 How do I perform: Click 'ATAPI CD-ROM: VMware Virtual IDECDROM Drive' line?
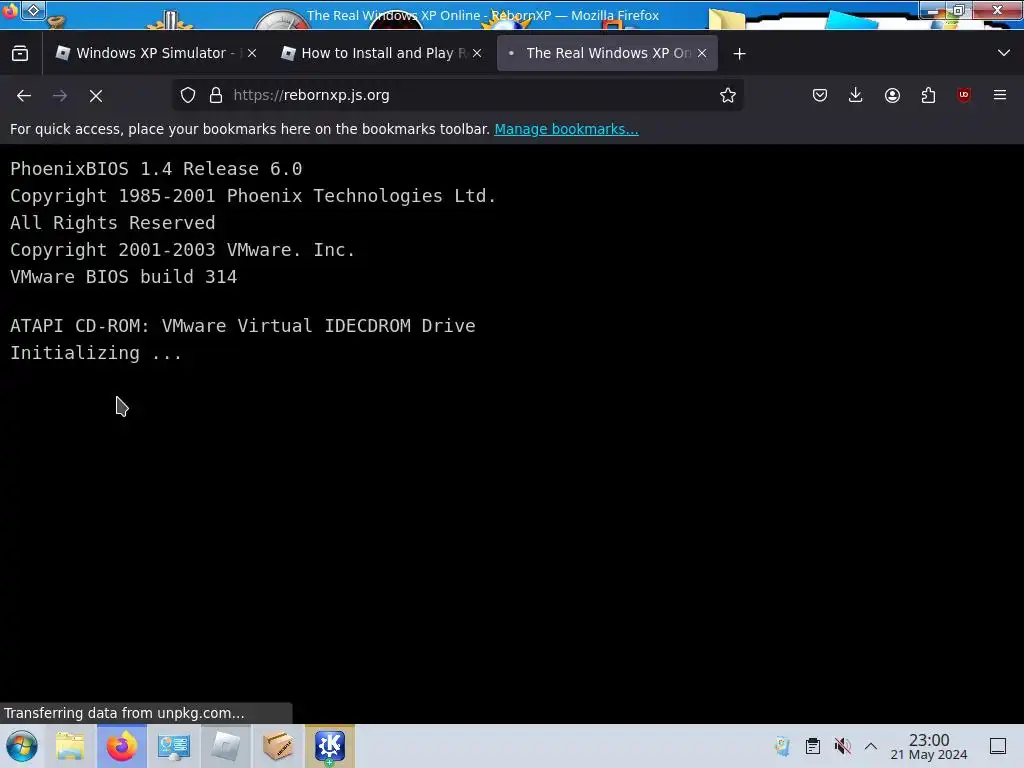(x=243, y=326)
